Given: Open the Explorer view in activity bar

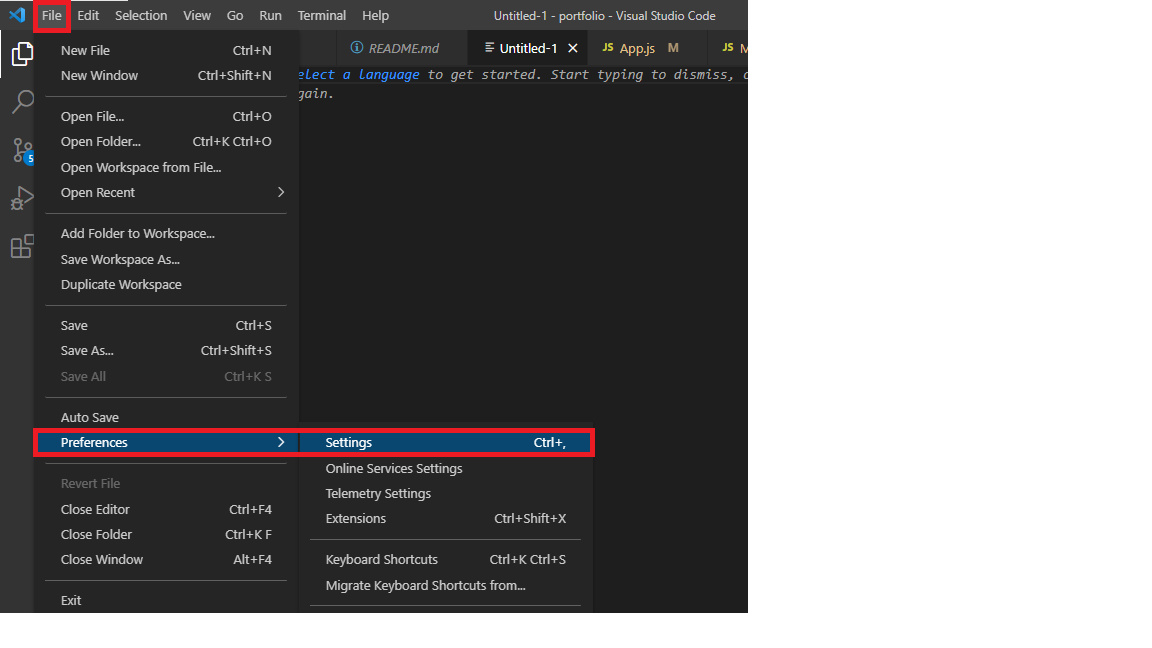Looking at the screenshot, I should click(x=22, y=54).
